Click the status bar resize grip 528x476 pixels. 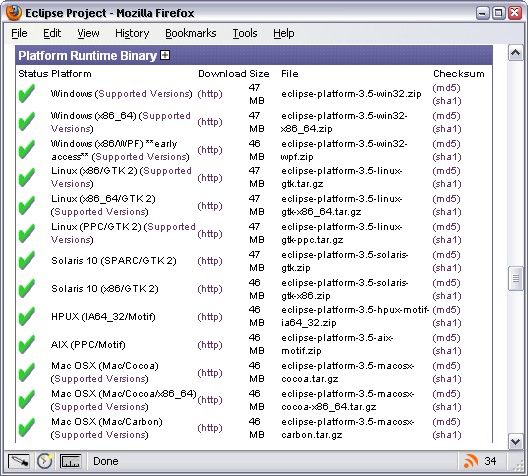[517, 465]
